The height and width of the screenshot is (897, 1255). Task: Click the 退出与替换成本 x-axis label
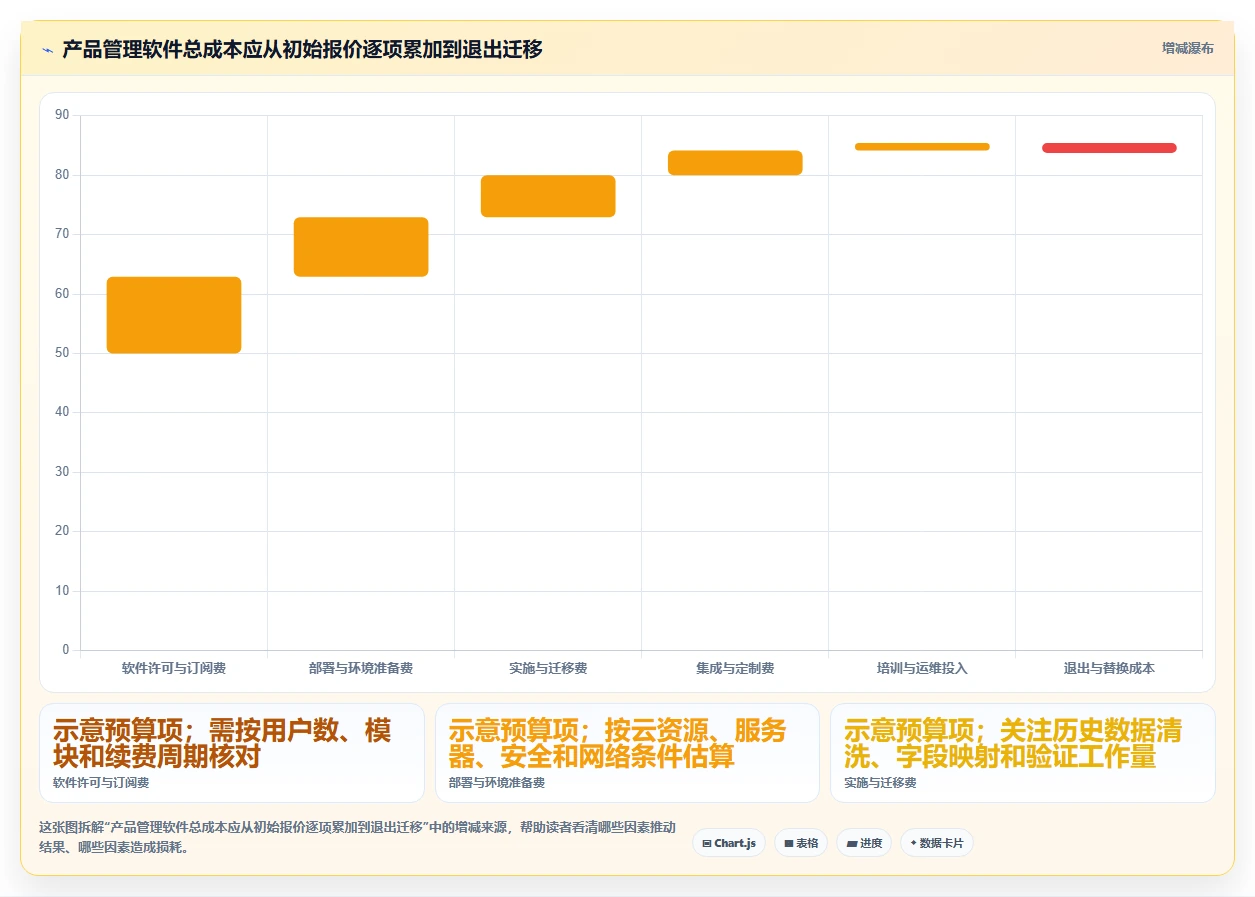(x=1109, y=668)
